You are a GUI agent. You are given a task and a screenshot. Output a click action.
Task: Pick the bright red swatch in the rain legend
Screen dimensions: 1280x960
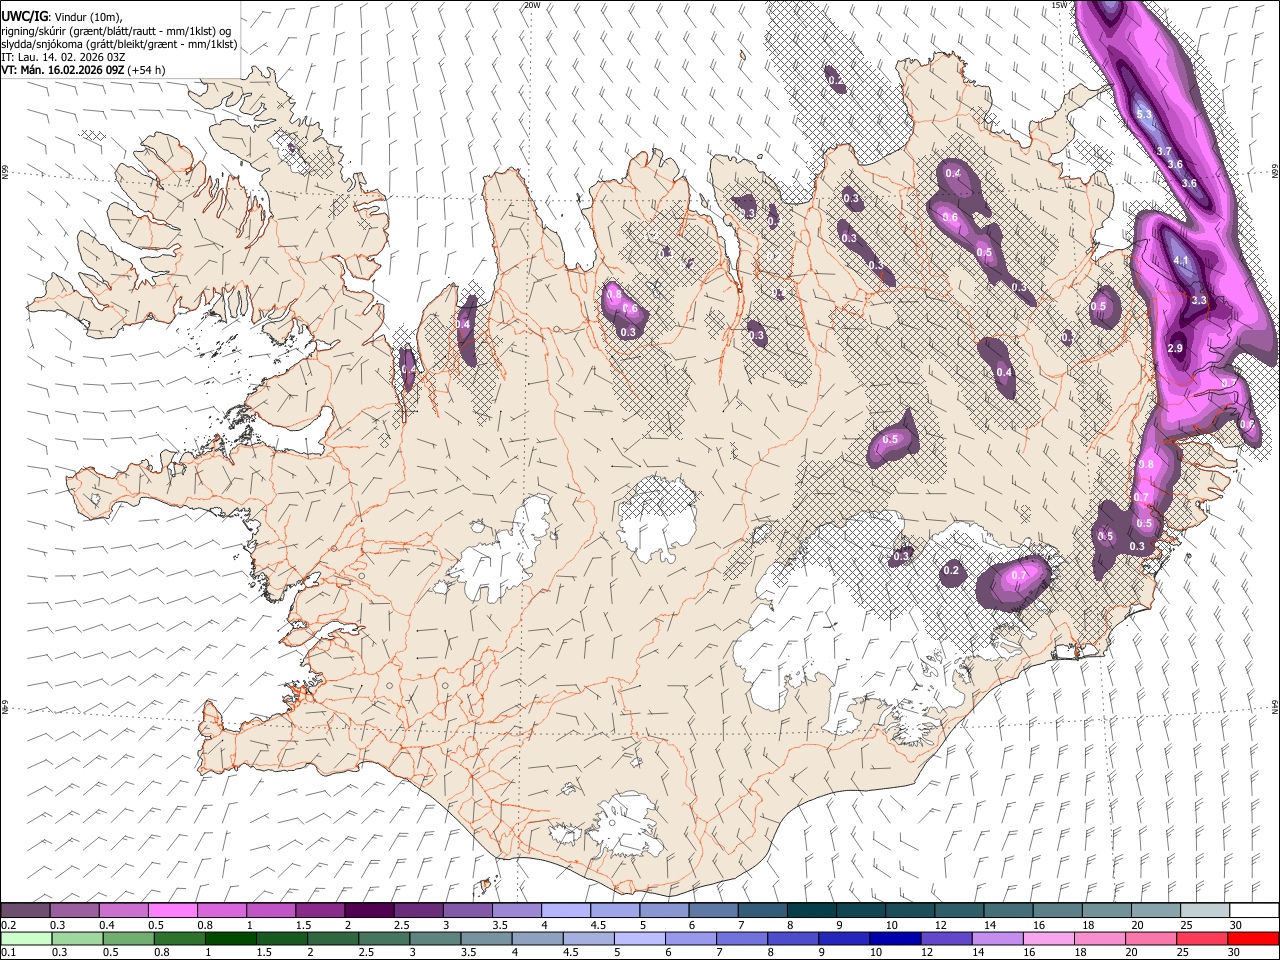click(x=1254, y=938)
